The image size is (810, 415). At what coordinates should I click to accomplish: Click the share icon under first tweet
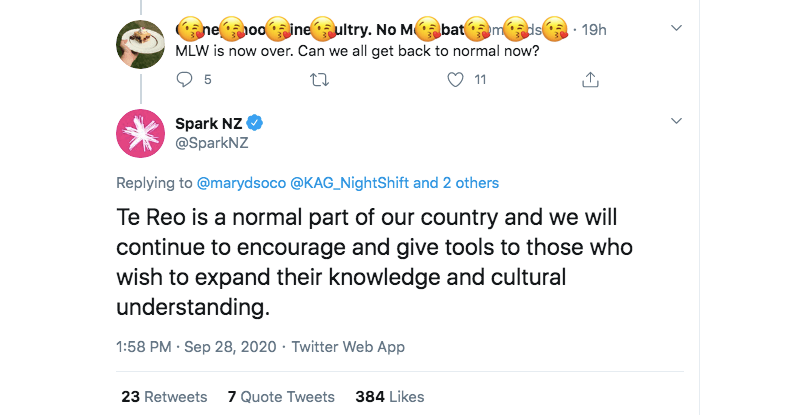click(589, 79)
